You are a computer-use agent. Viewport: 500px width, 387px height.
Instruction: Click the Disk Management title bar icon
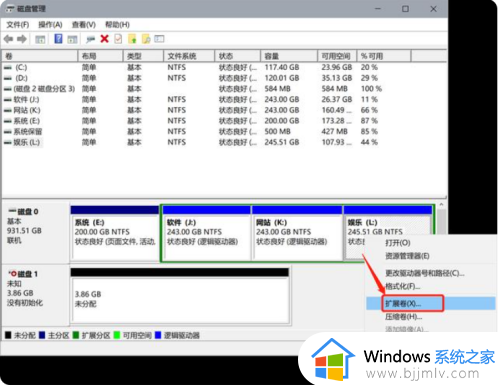click(10, 9)
